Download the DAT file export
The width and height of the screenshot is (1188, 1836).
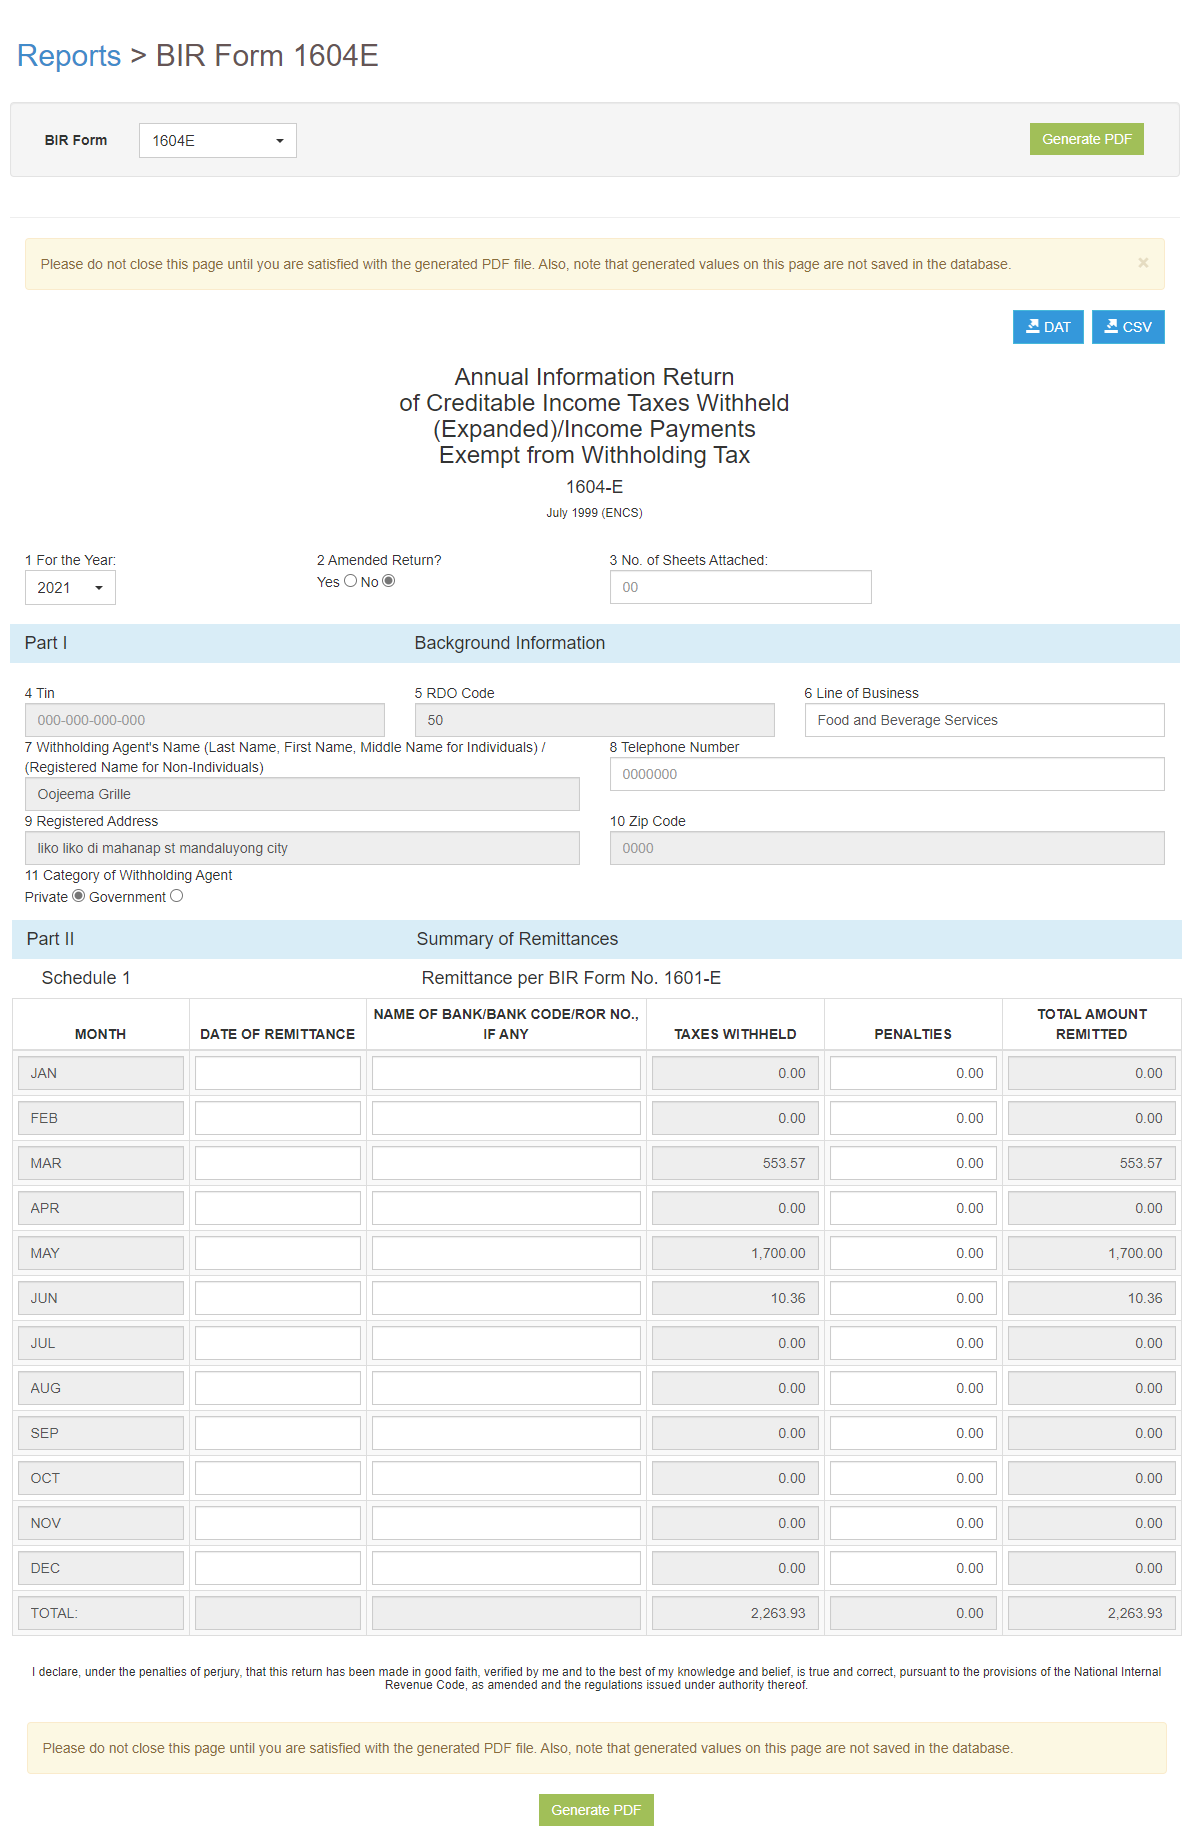tap(1047, 327)
